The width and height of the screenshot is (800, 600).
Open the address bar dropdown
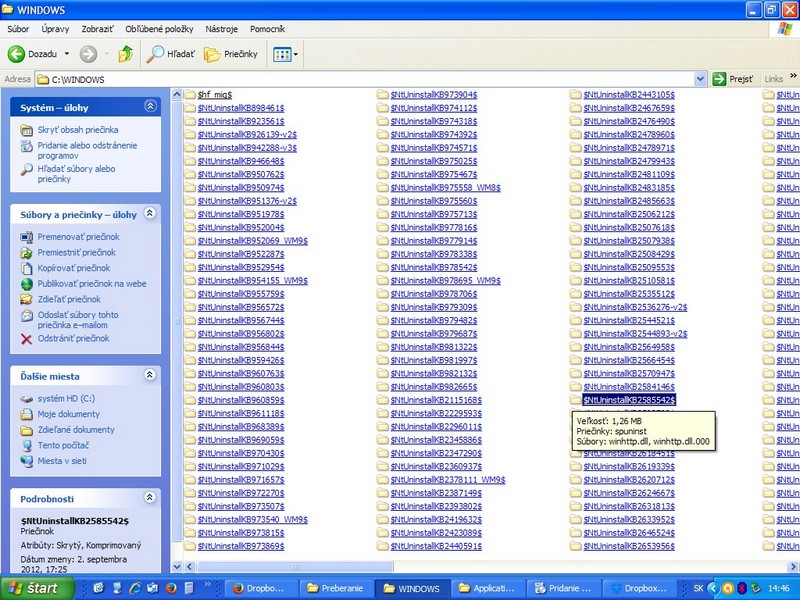click(x=700, y=78)
